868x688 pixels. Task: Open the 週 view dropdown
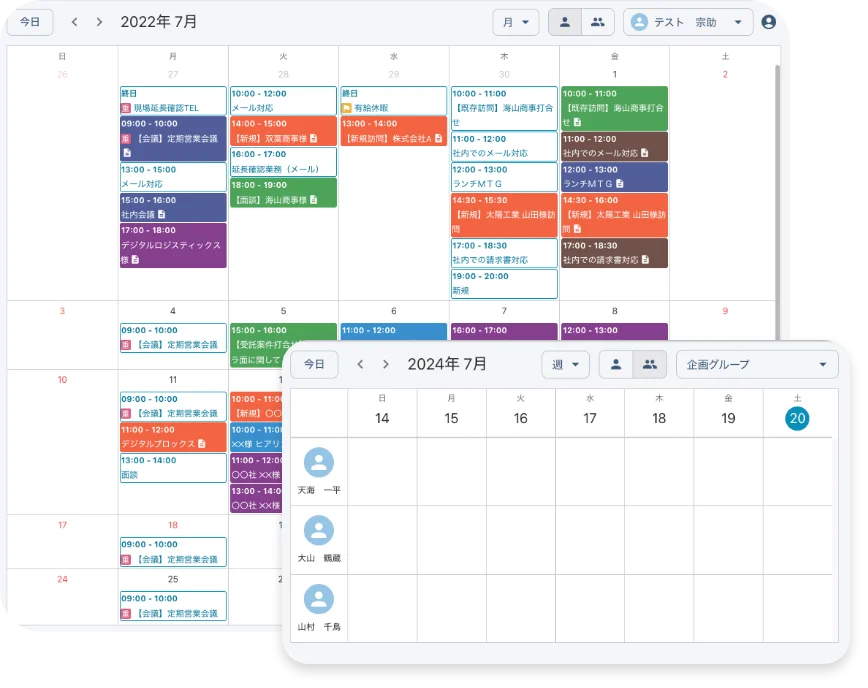click(565, 364)
